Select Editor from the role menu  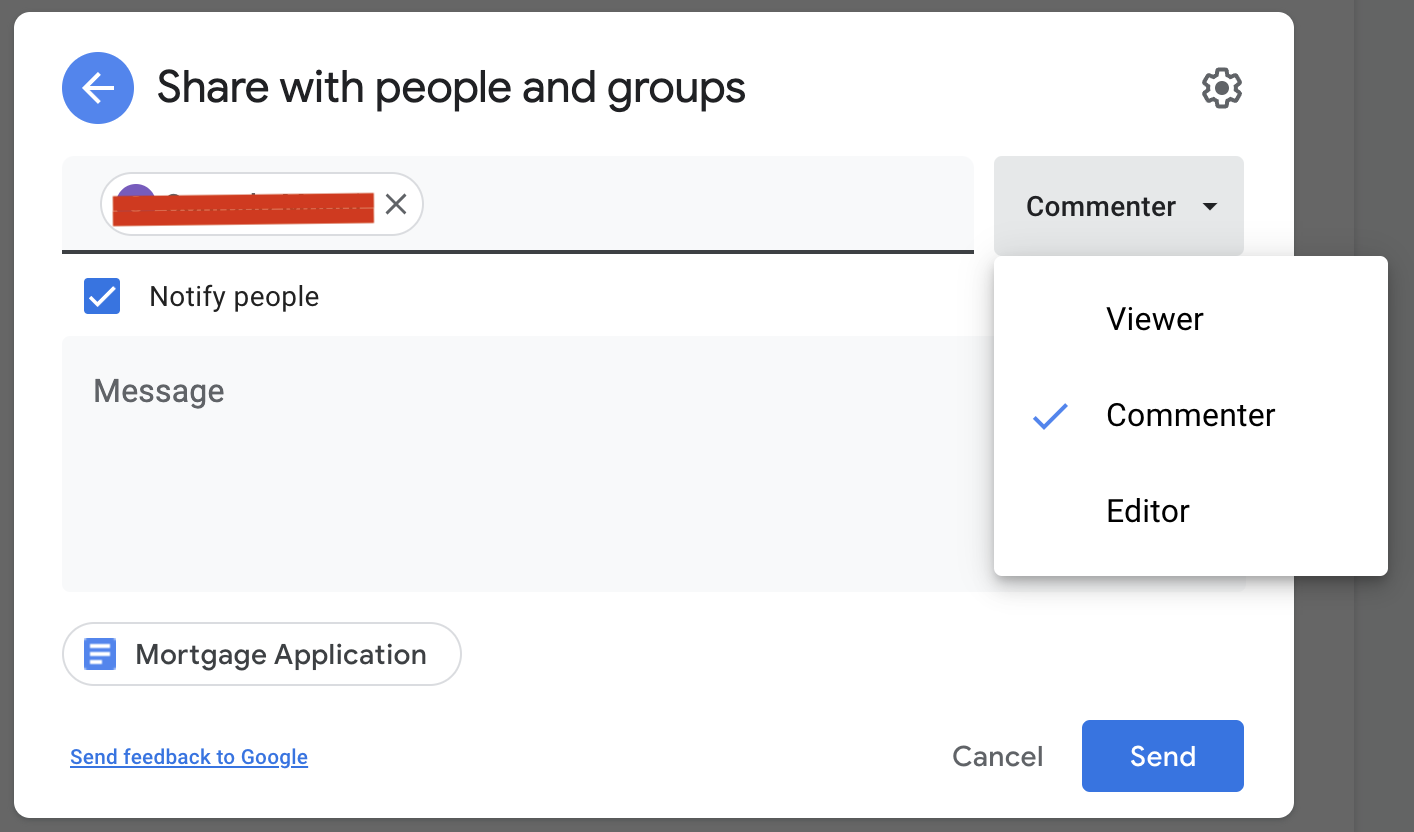coord(1190,511)
